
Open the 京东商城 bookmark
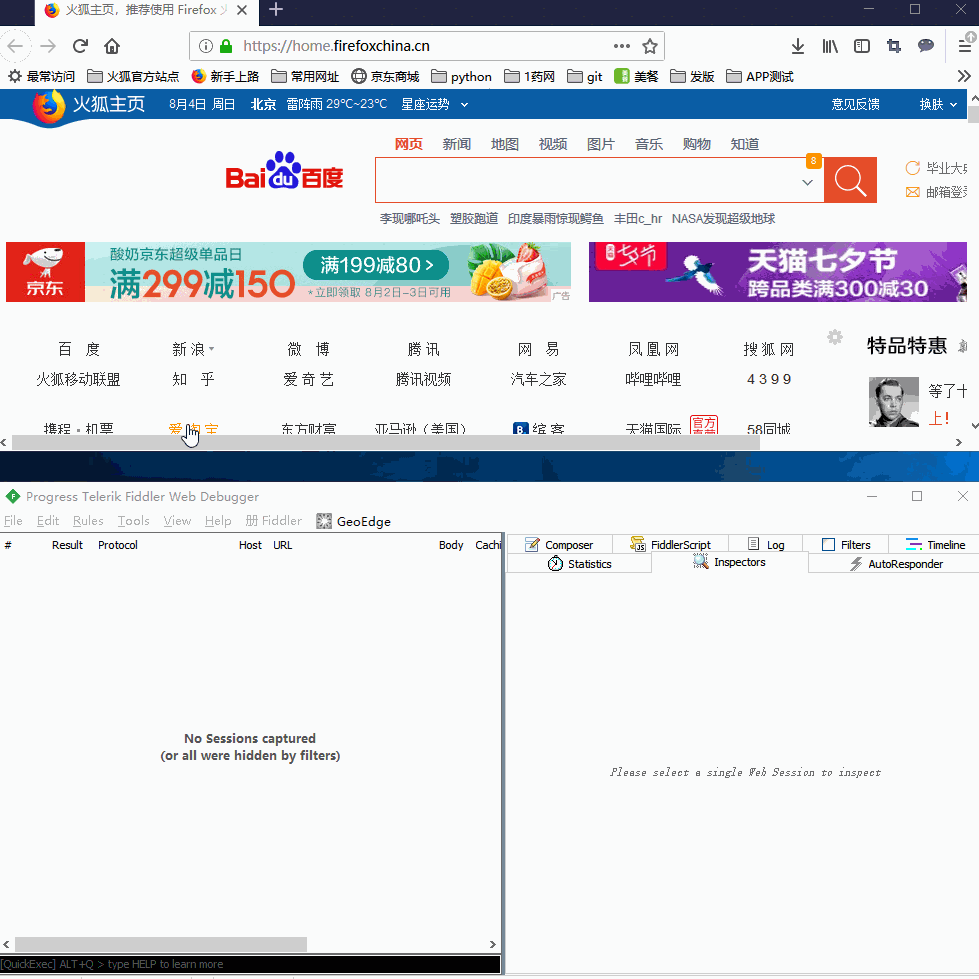(385, 76)
